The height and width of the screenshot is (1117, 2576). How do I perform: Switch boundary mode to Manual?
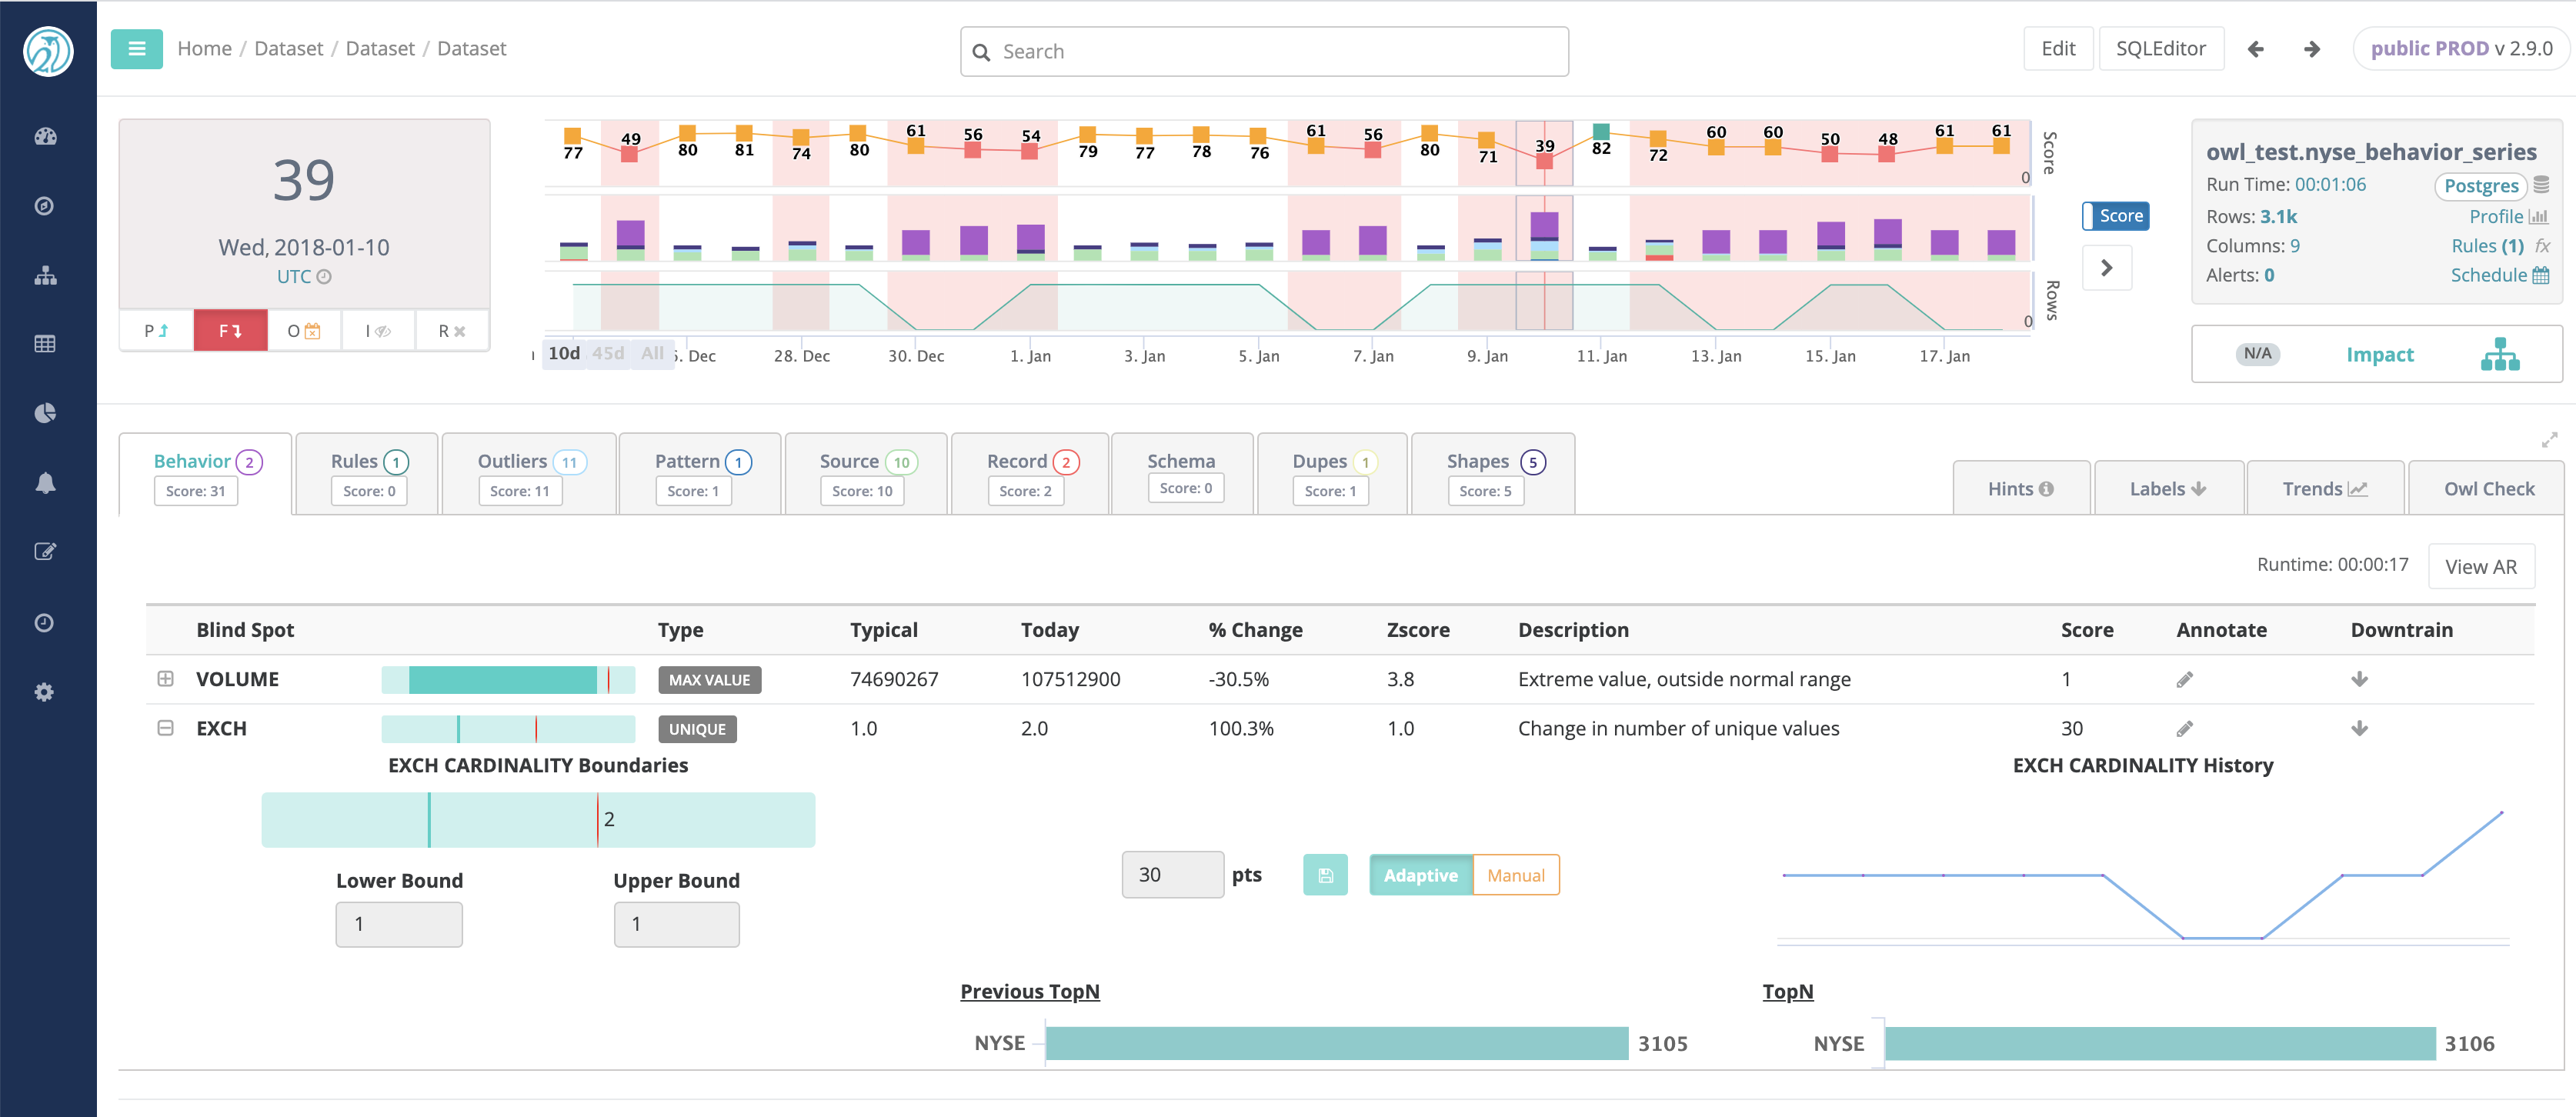1515,875
